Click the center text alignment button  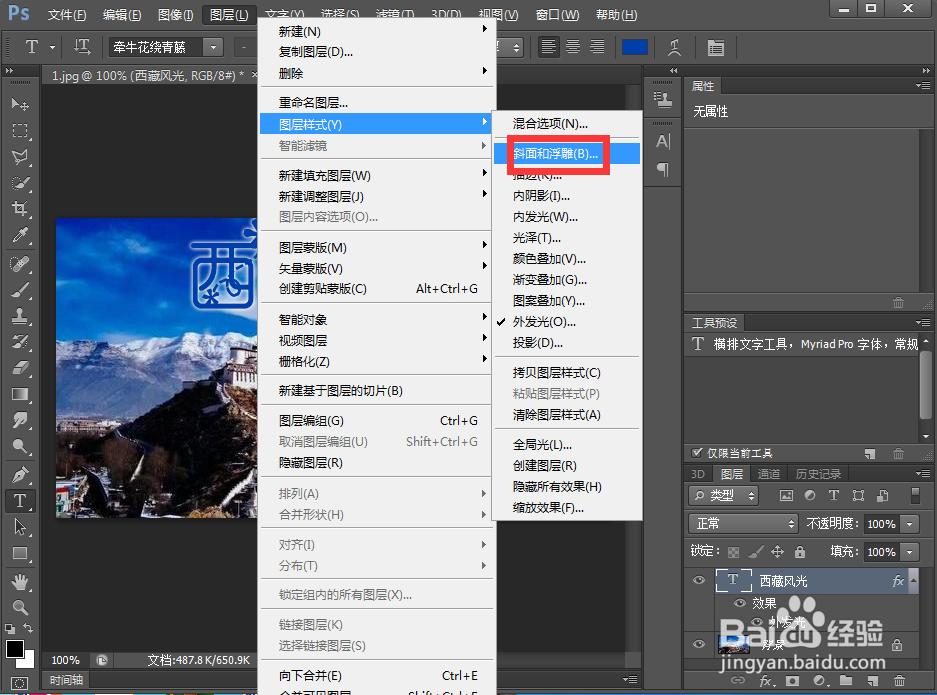pos(571,47)
